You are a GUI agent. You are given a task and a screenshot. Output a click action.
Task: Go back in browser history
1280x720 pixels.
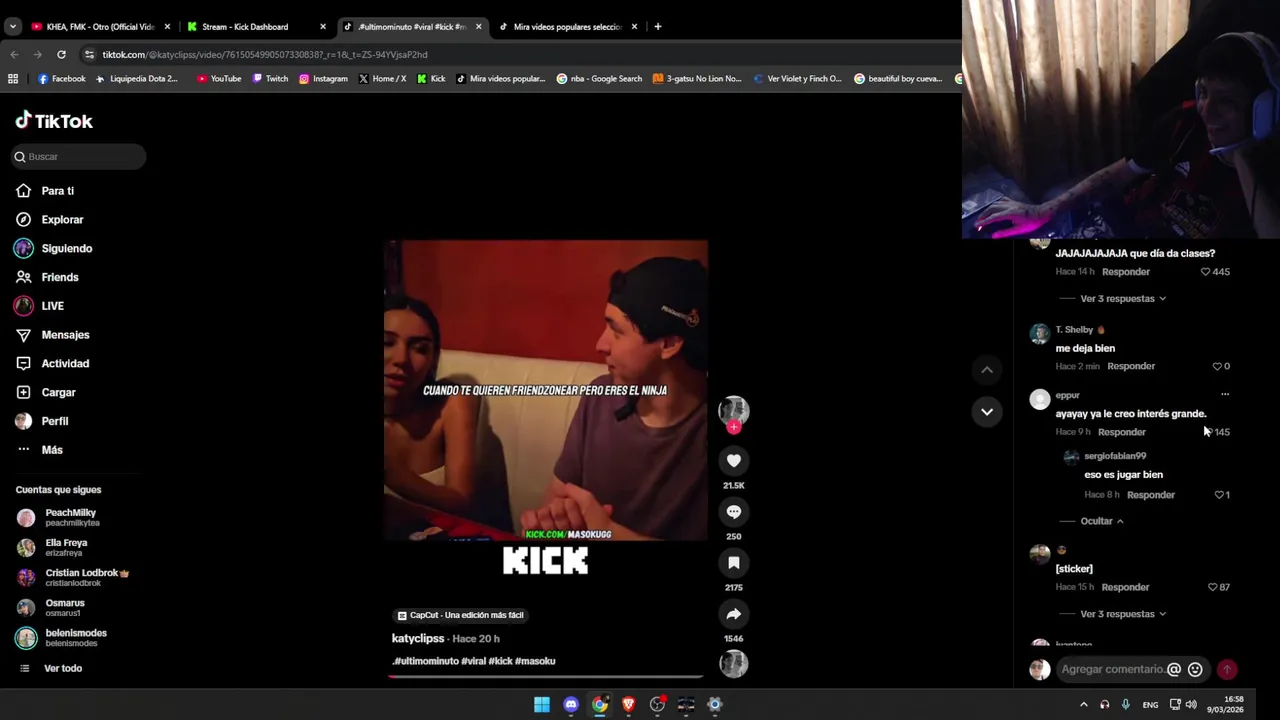pyautogui.click(x=14, y=54)
